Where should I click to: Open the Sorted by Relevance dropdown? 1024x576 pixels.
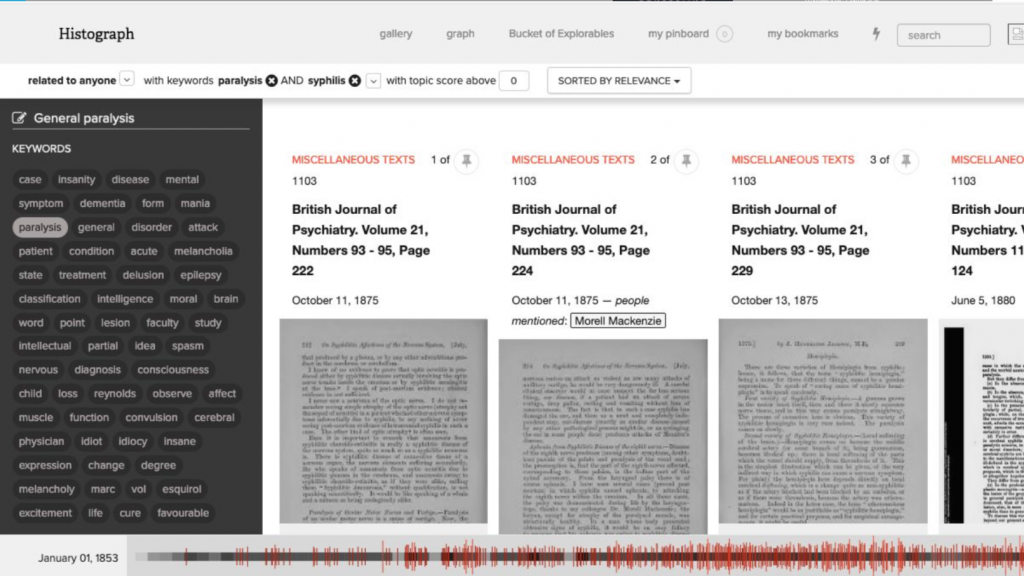point(618,81)
